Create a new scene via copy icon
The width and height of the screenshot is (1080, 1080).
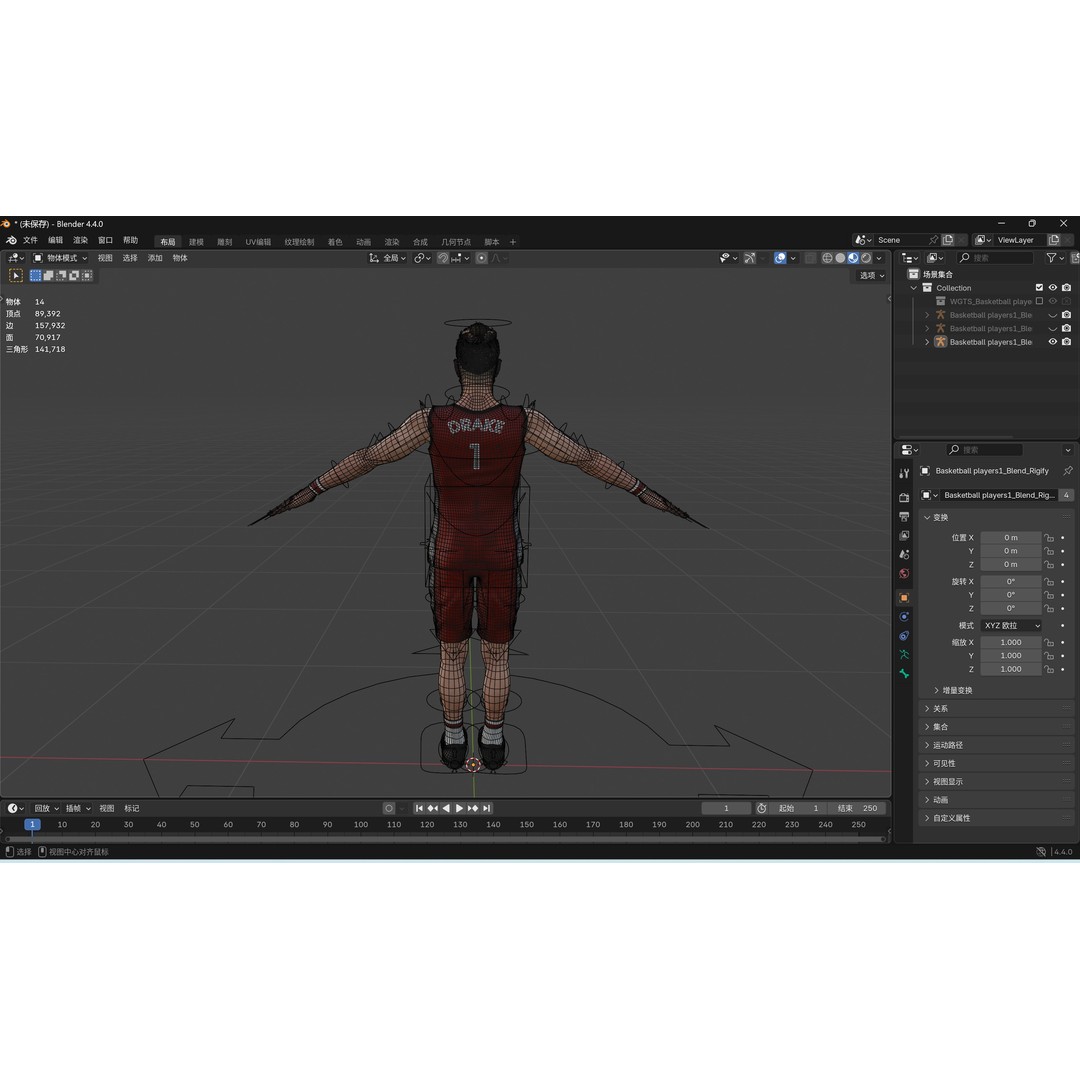coord(948,240)
